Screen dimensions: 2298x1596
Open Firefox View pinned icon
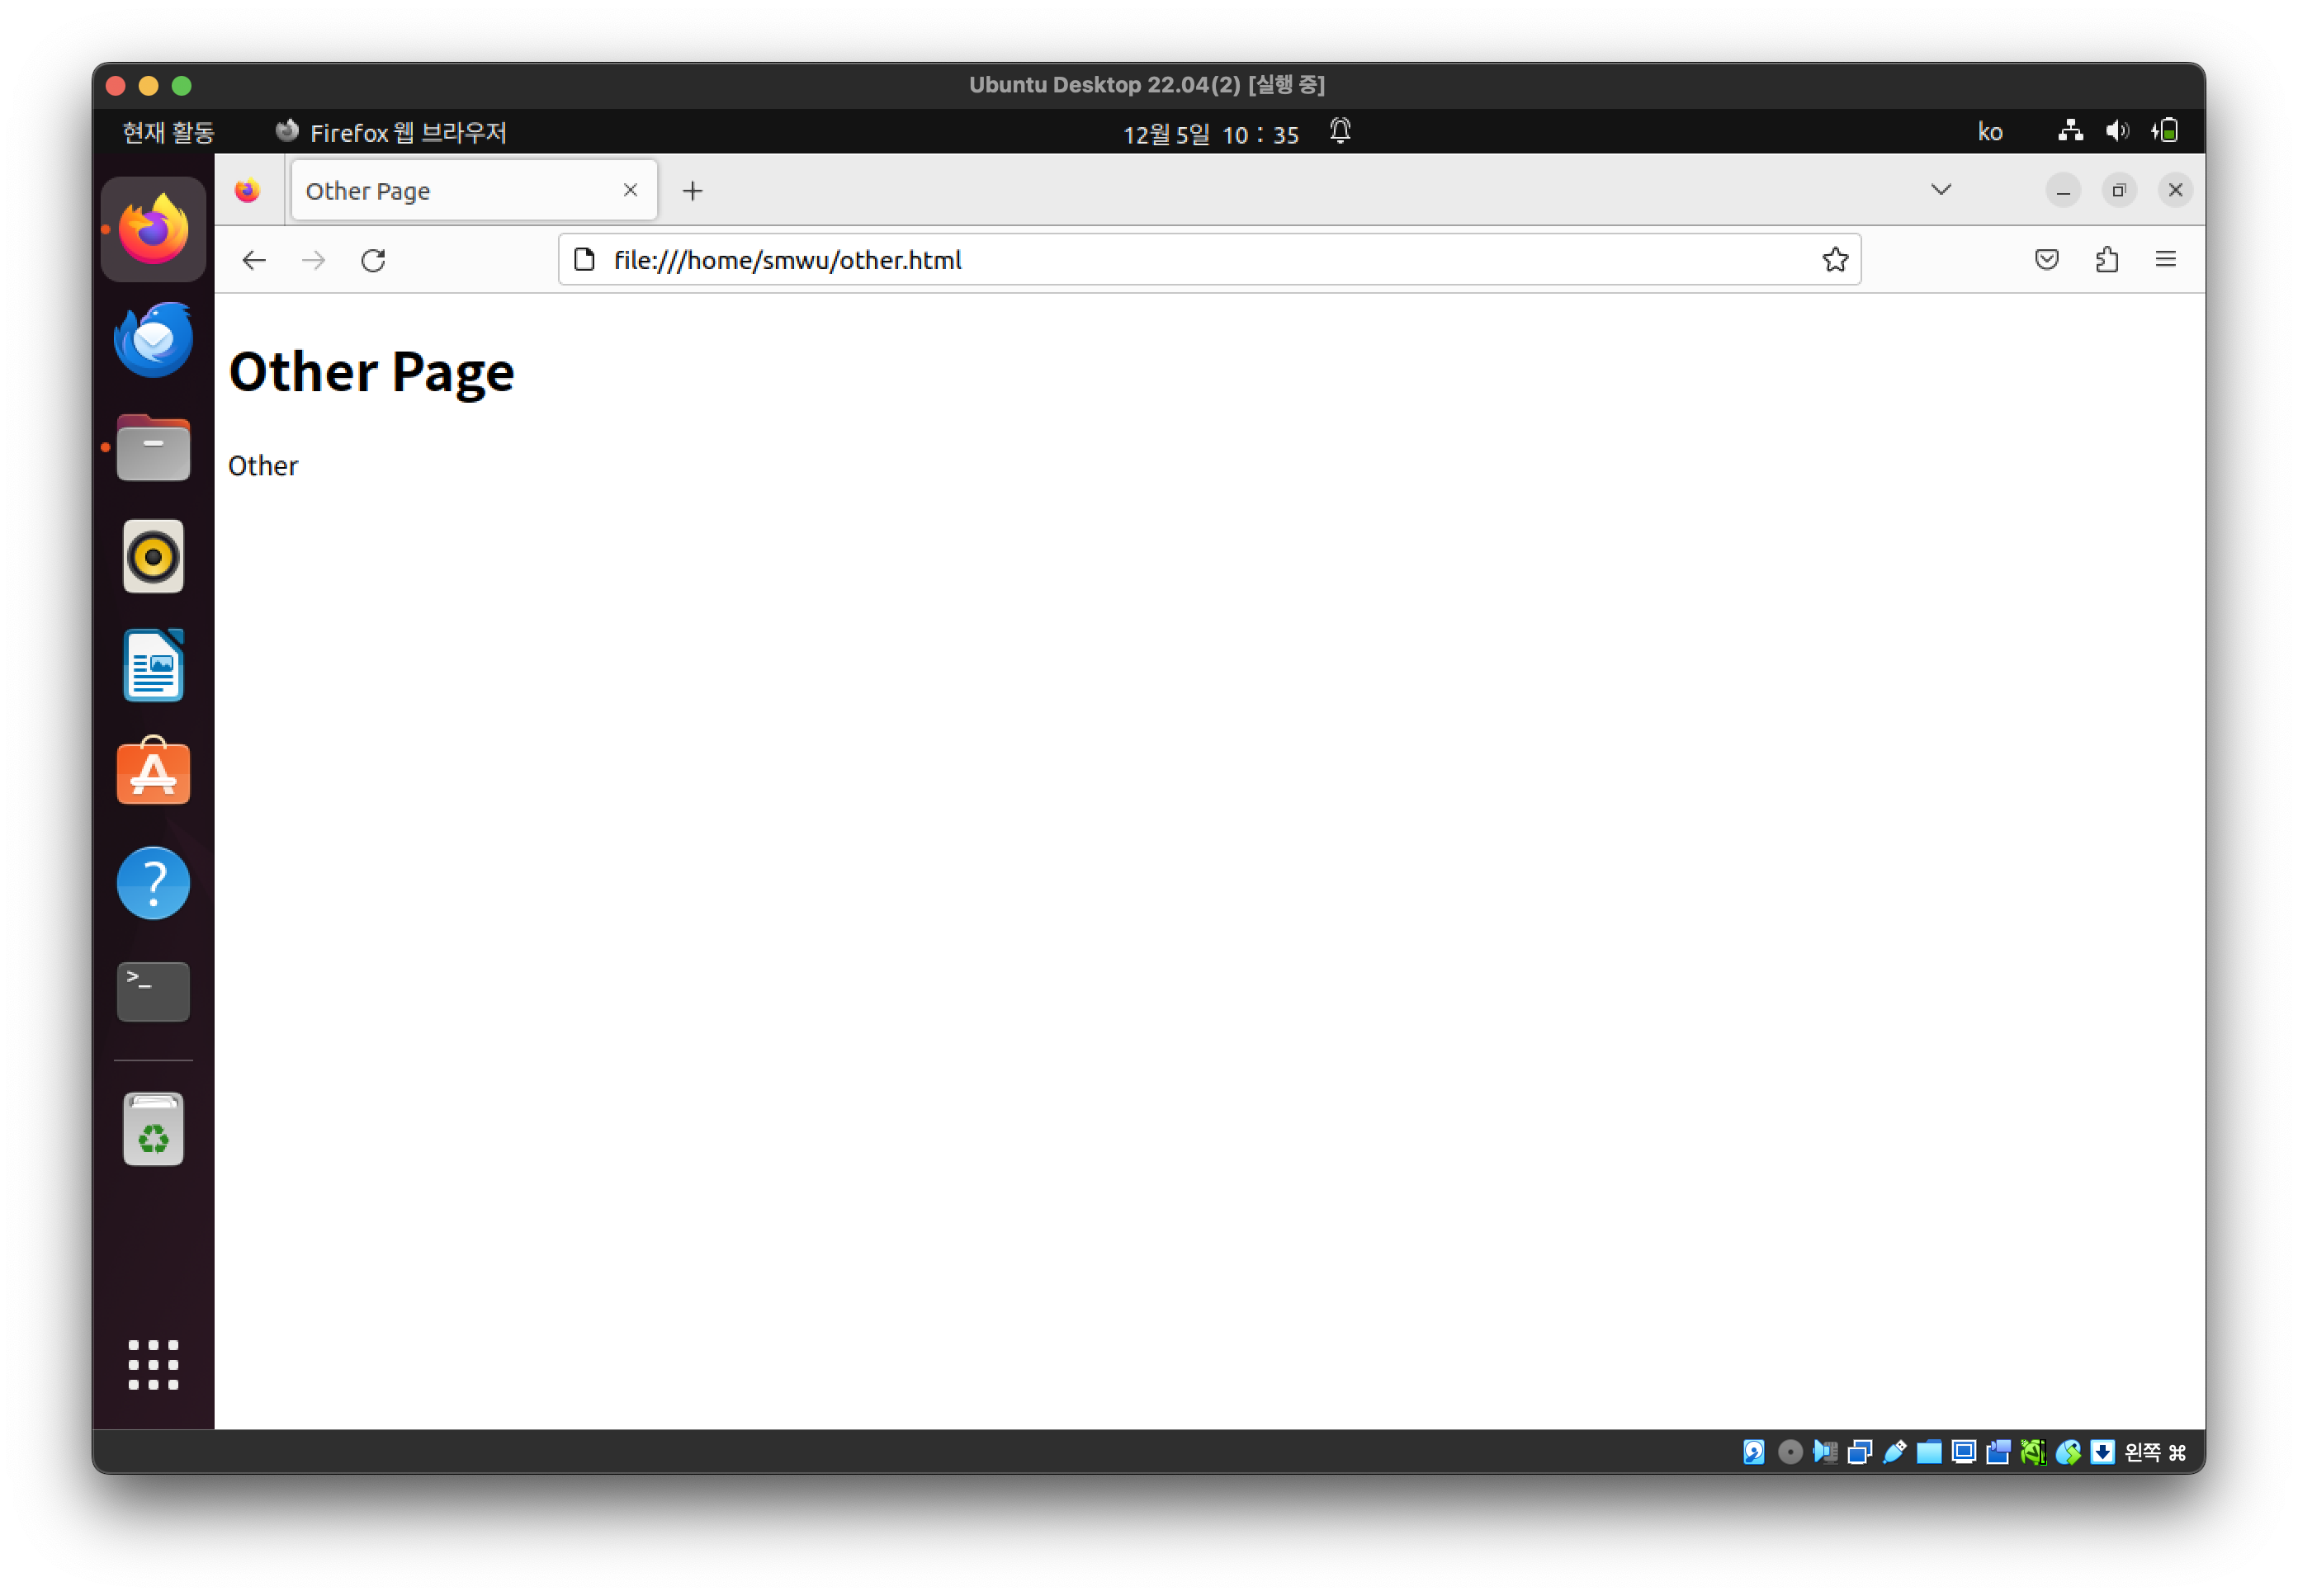click(248, 190)
